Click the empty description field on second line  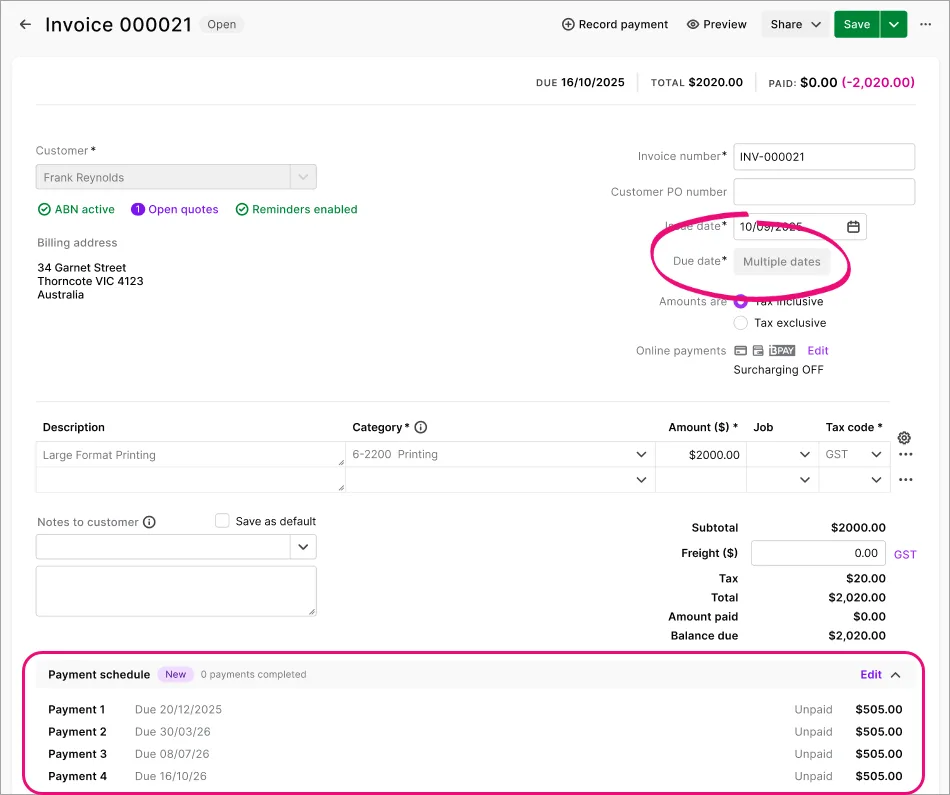pyautogui.click(x=190, y=480)
